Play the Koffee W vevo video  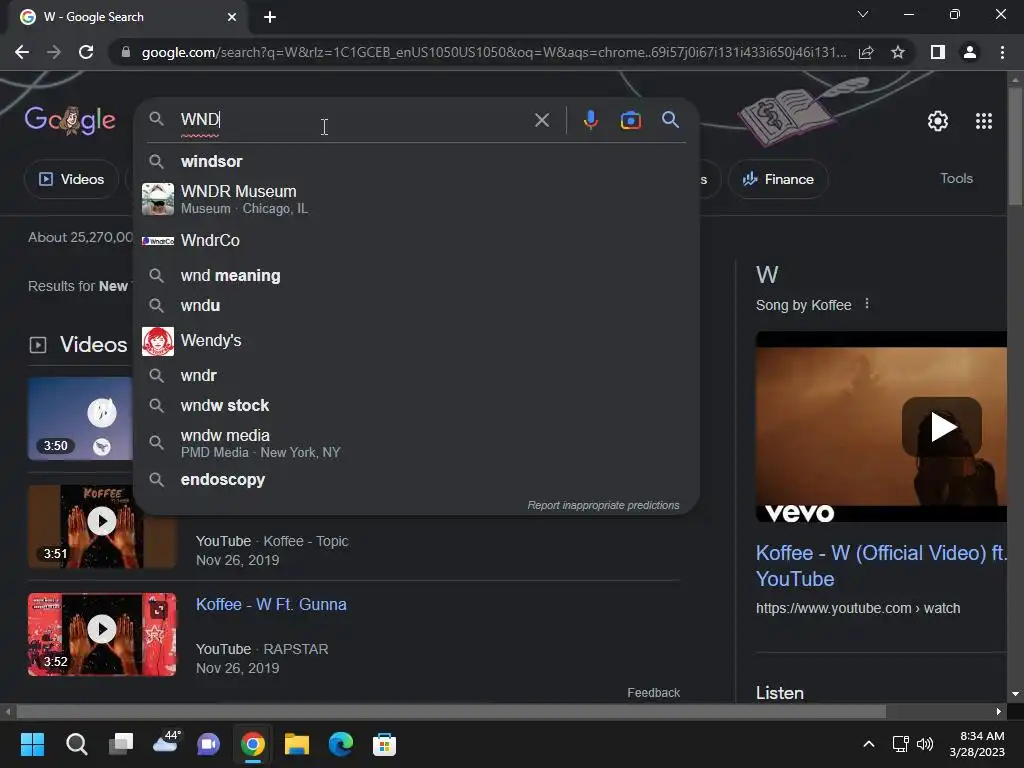click(x=941, y=427)
